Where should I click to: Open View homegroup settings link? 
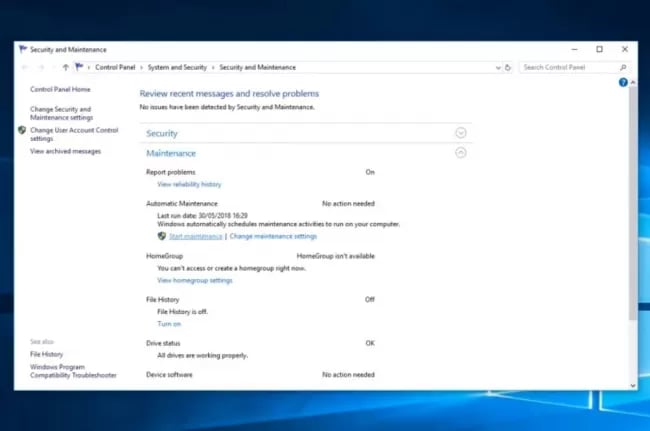(x=195, y=280)
